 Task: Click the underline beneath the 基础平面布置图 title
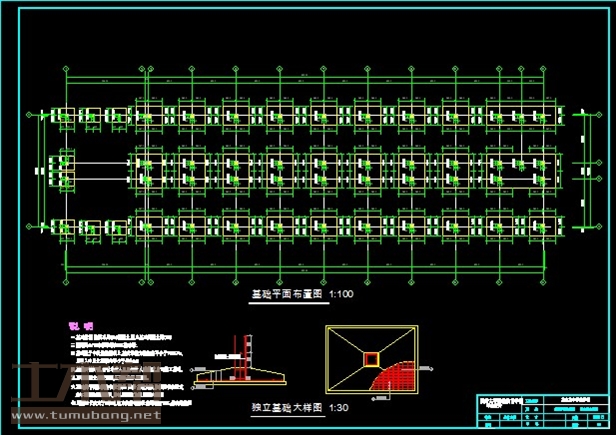[299, 302]
